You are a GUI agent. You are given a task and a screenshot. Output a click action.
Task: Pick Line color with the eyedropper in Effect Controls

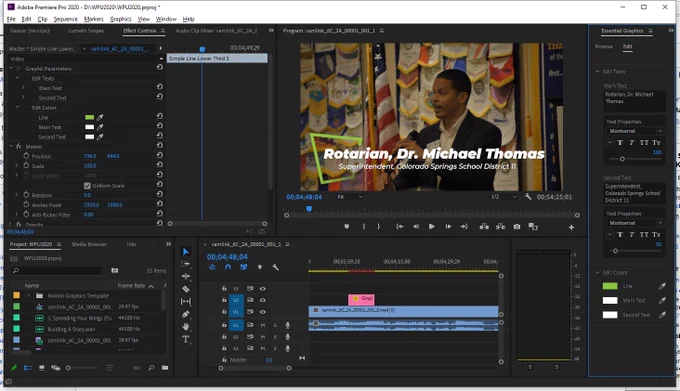coord(100,117)
